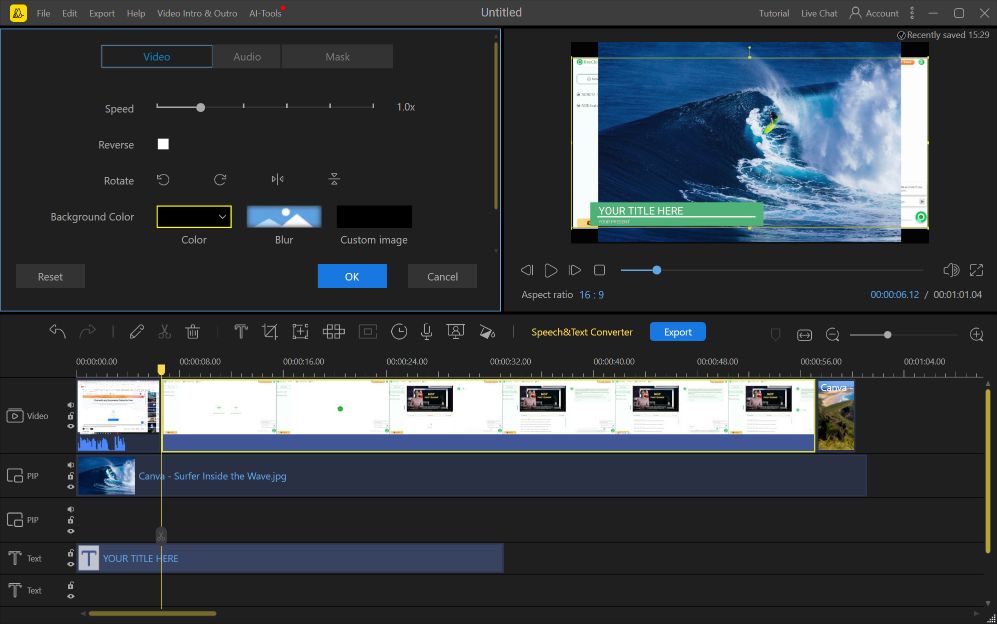The width and height of the screenshot is (997, 624).
Task: Flip the video horizontally
Action: pos(277,179)
